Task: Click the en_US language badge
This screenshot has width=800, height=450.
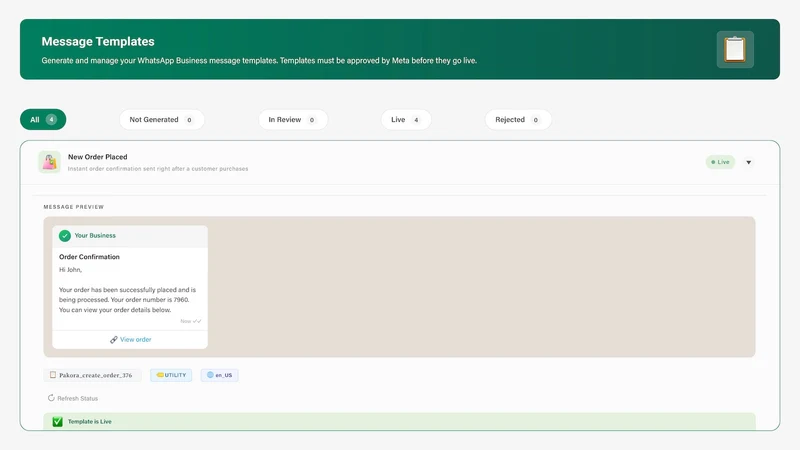Action: pos(219,375)
